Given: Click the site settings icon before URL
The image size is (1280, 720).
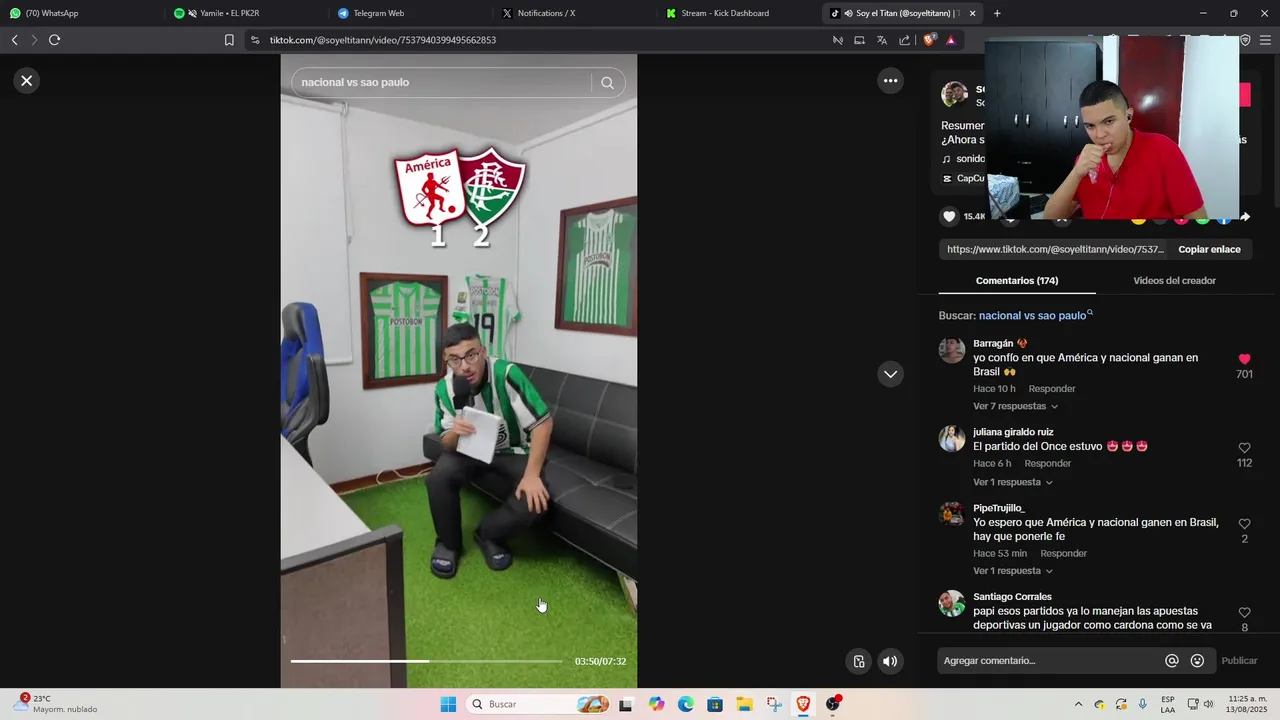Looking at the screenshot, I should coord(255,40).
